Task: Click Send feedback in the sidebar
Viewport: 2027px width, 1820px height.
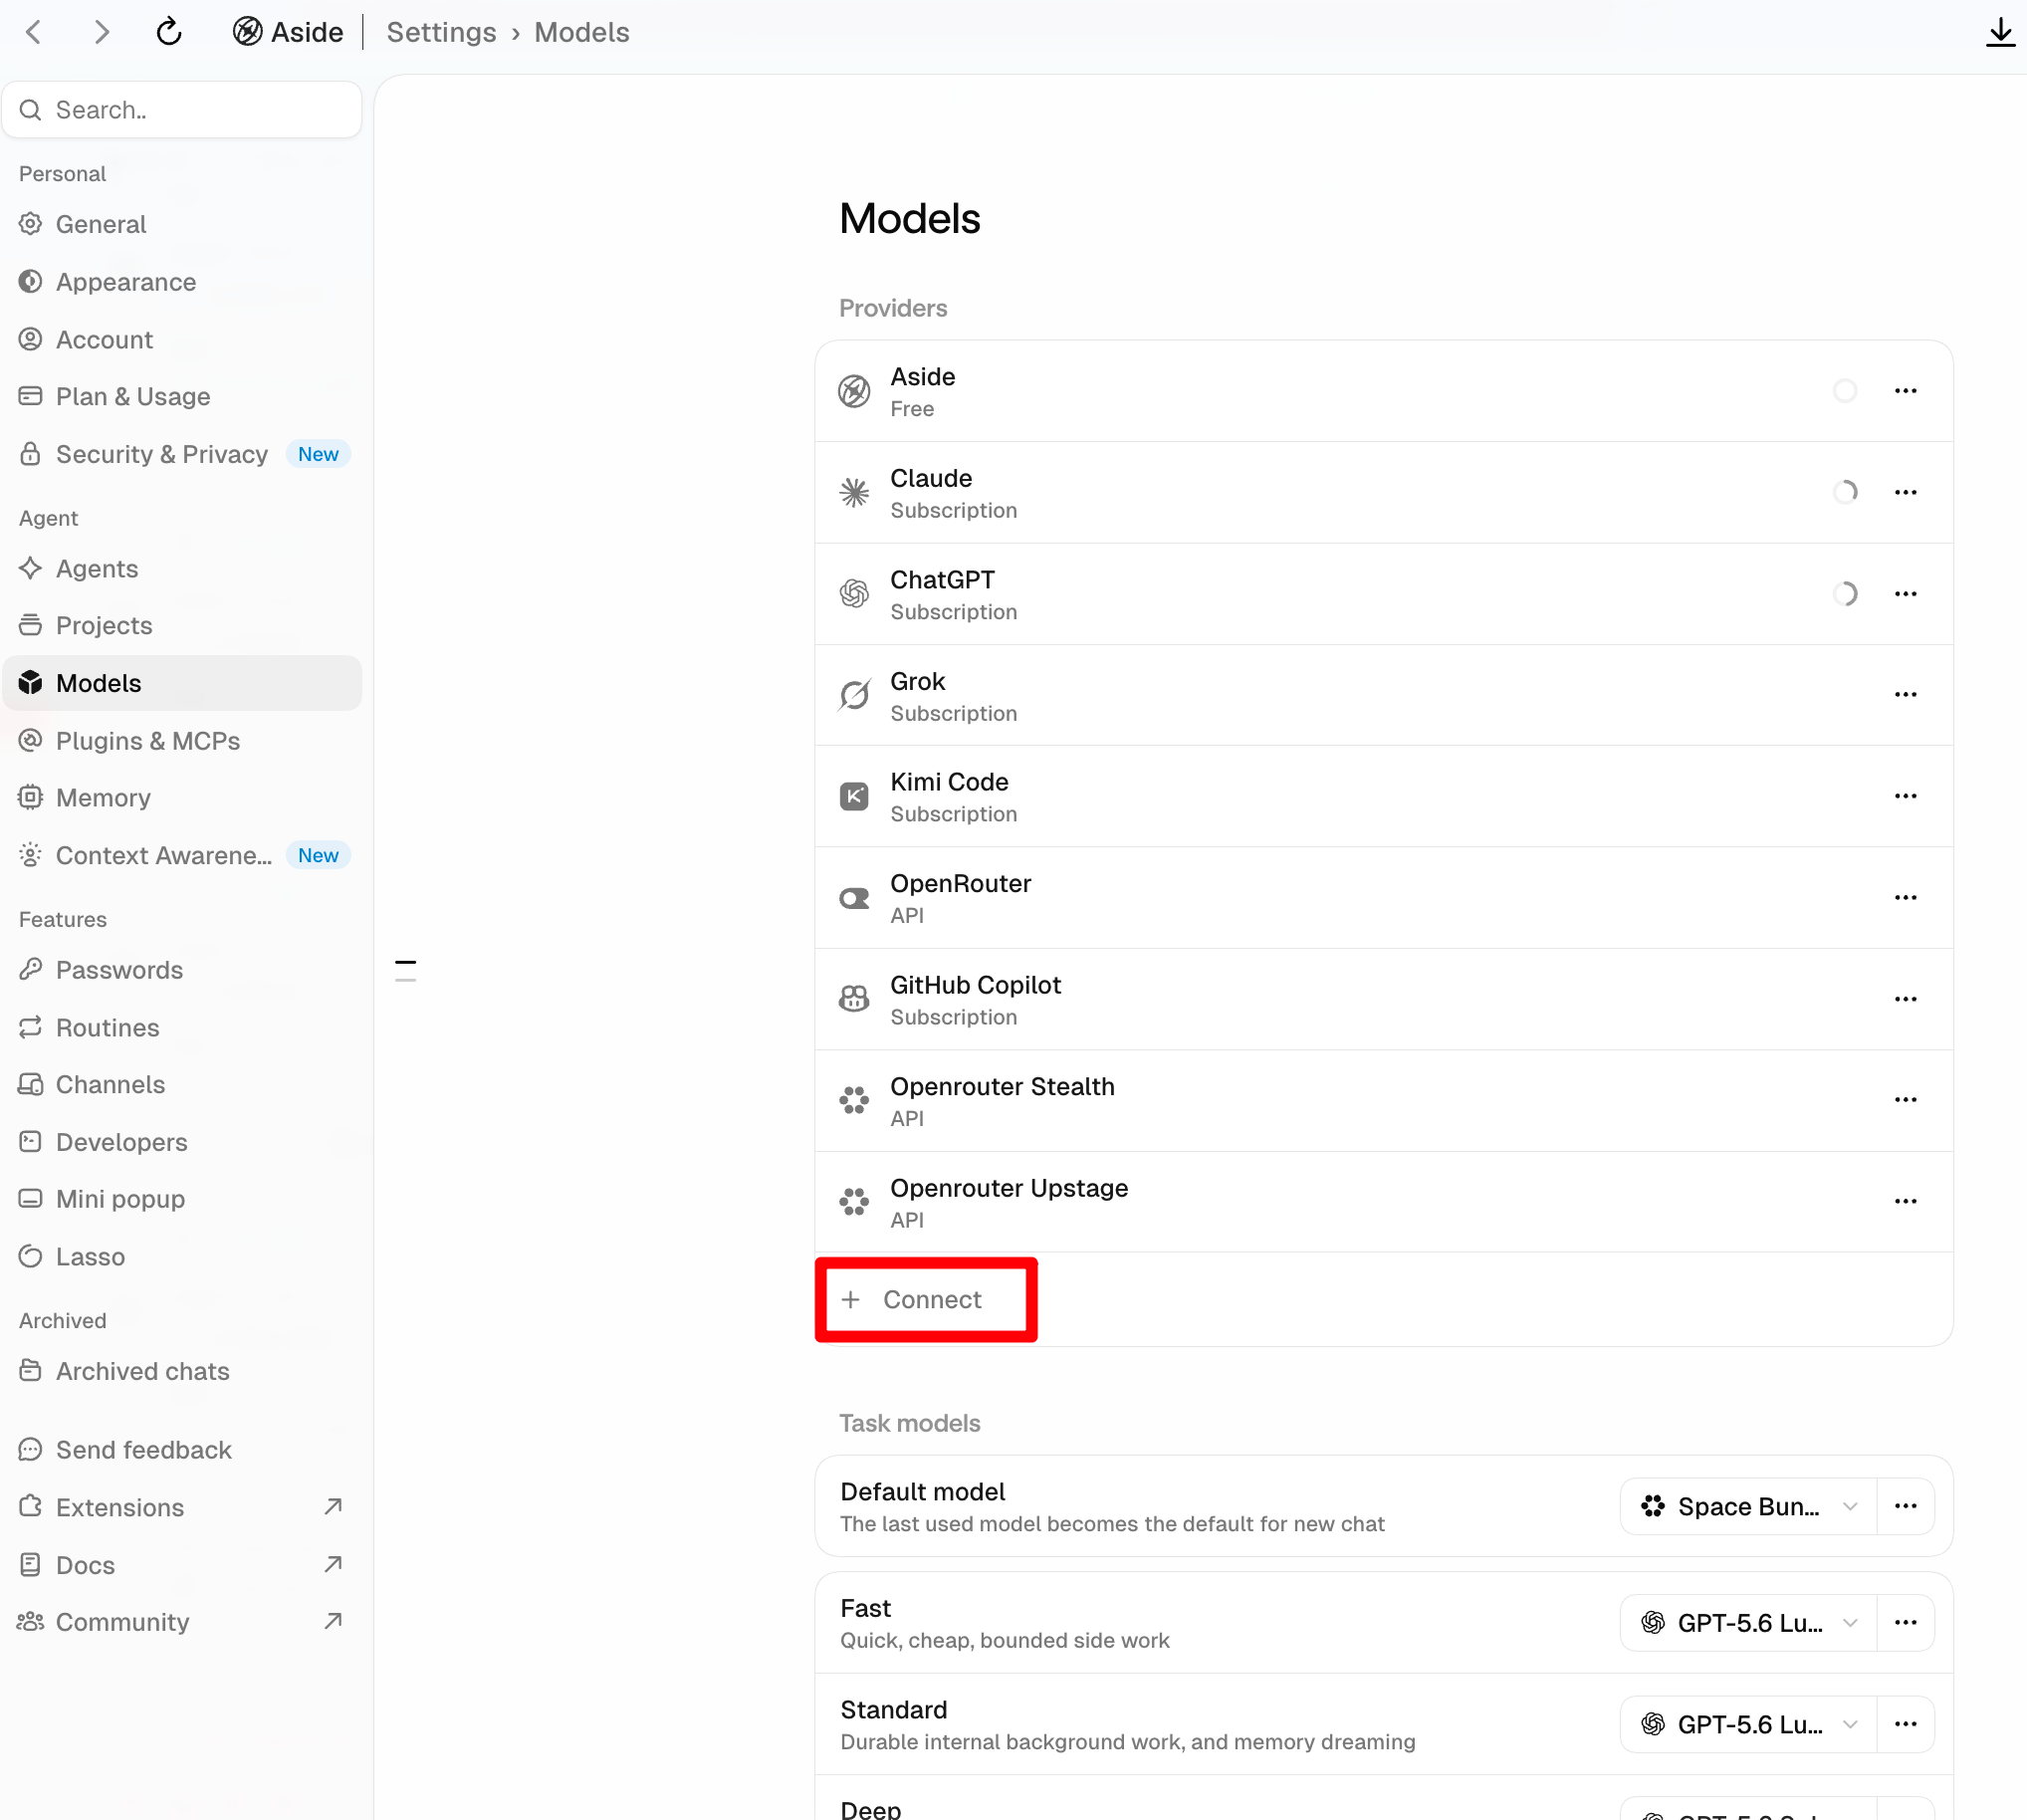Action: [x=182, y=1450]
